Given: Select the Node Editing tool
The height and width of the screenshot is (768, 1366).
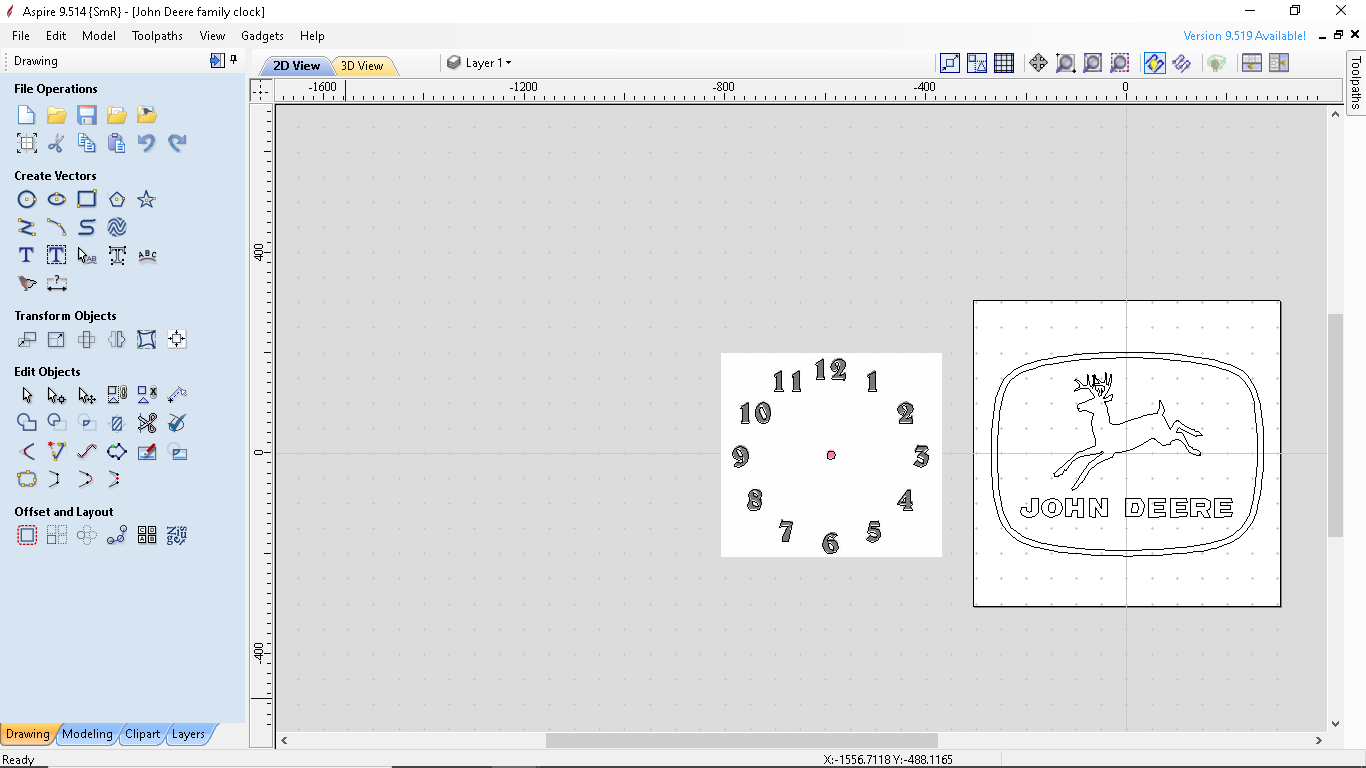Looking at the screenshot, I should 56,394.
